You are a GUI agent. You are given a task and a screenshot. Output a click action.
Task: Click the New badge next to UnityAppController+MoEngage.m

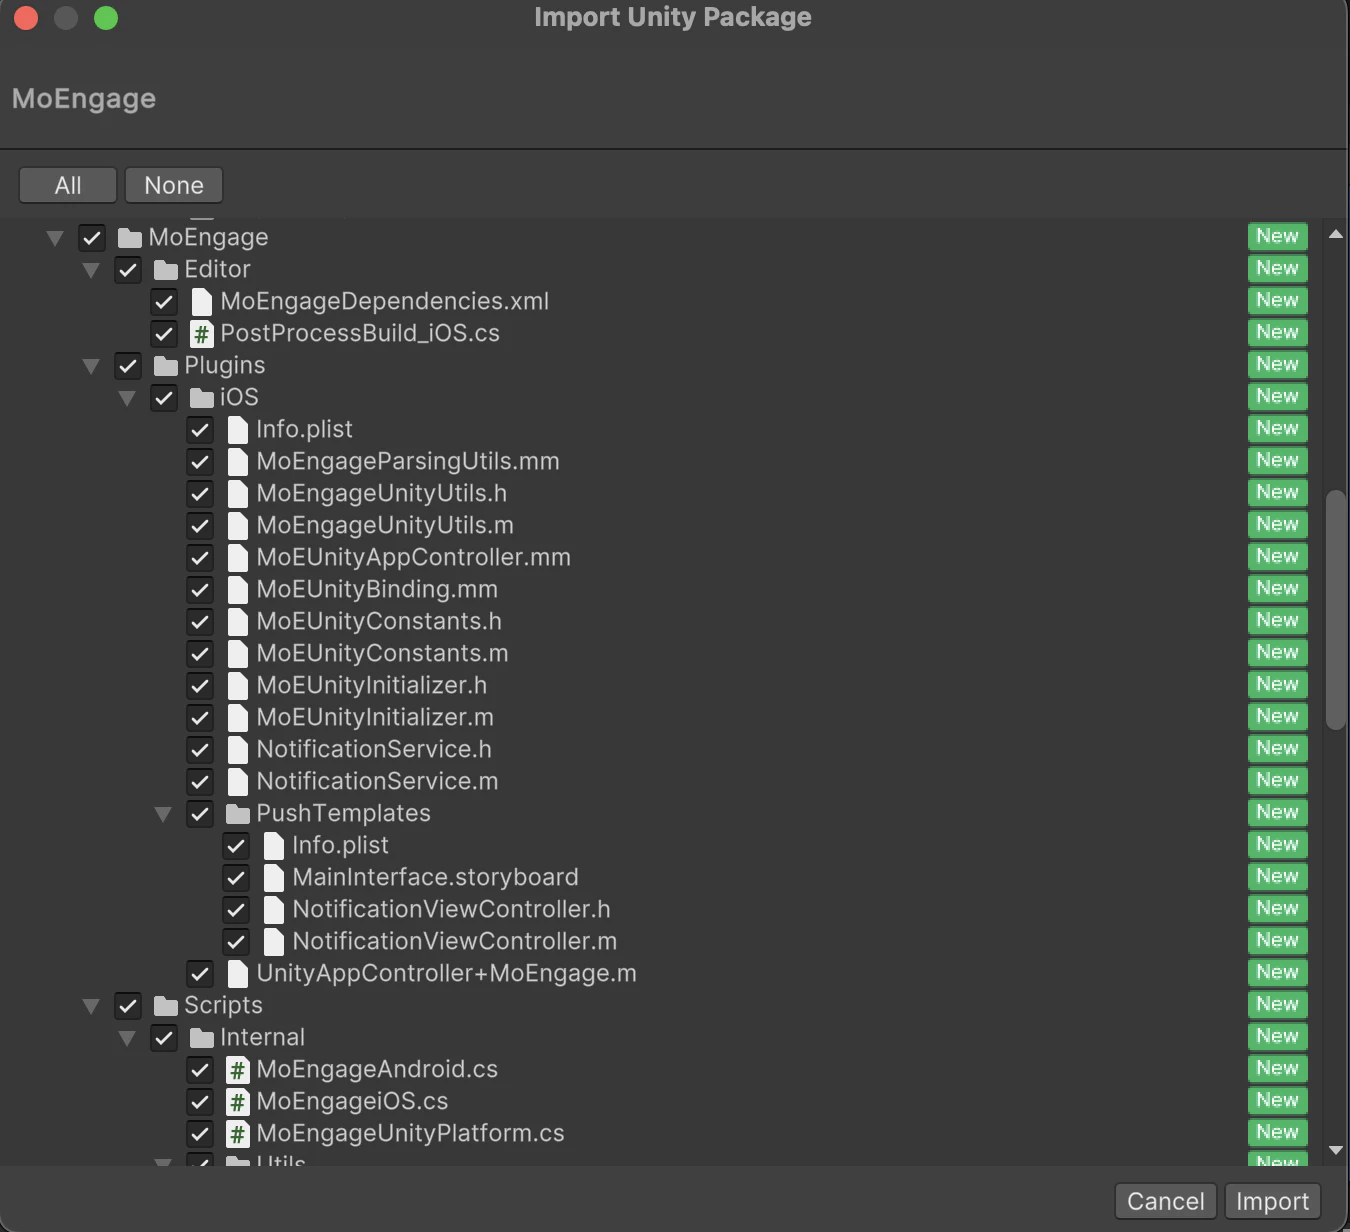click(1277, 972)
